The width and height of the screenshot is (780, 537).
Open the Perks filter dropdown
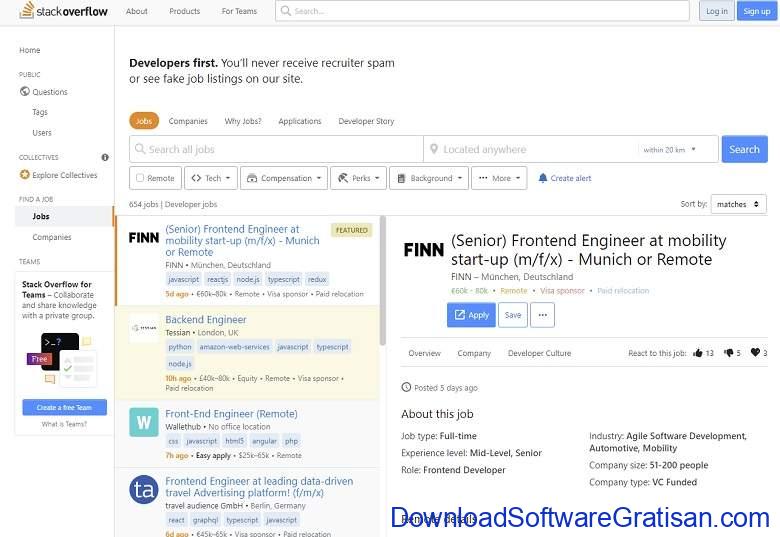tap(358, 178)
